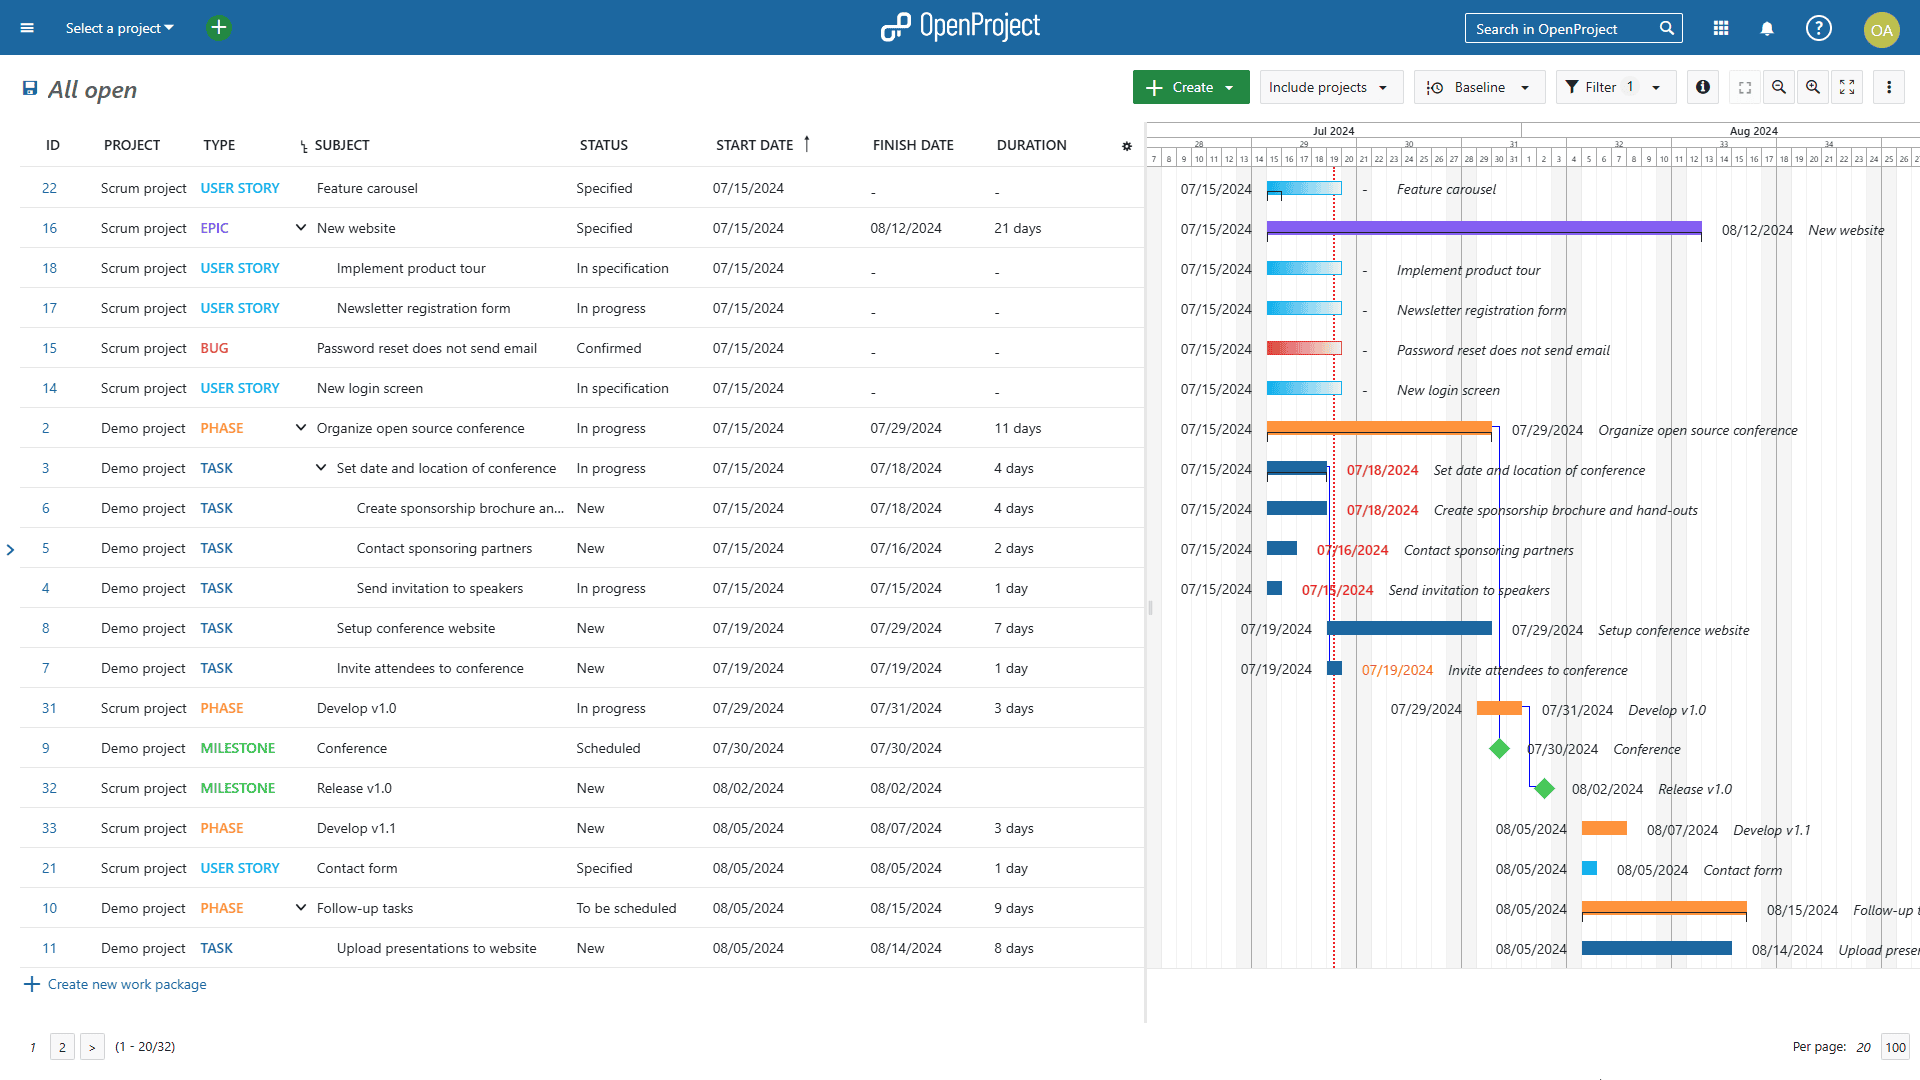Click Create new work package link
Viewport: 1920px width, 1080px height.
point(115,984)
